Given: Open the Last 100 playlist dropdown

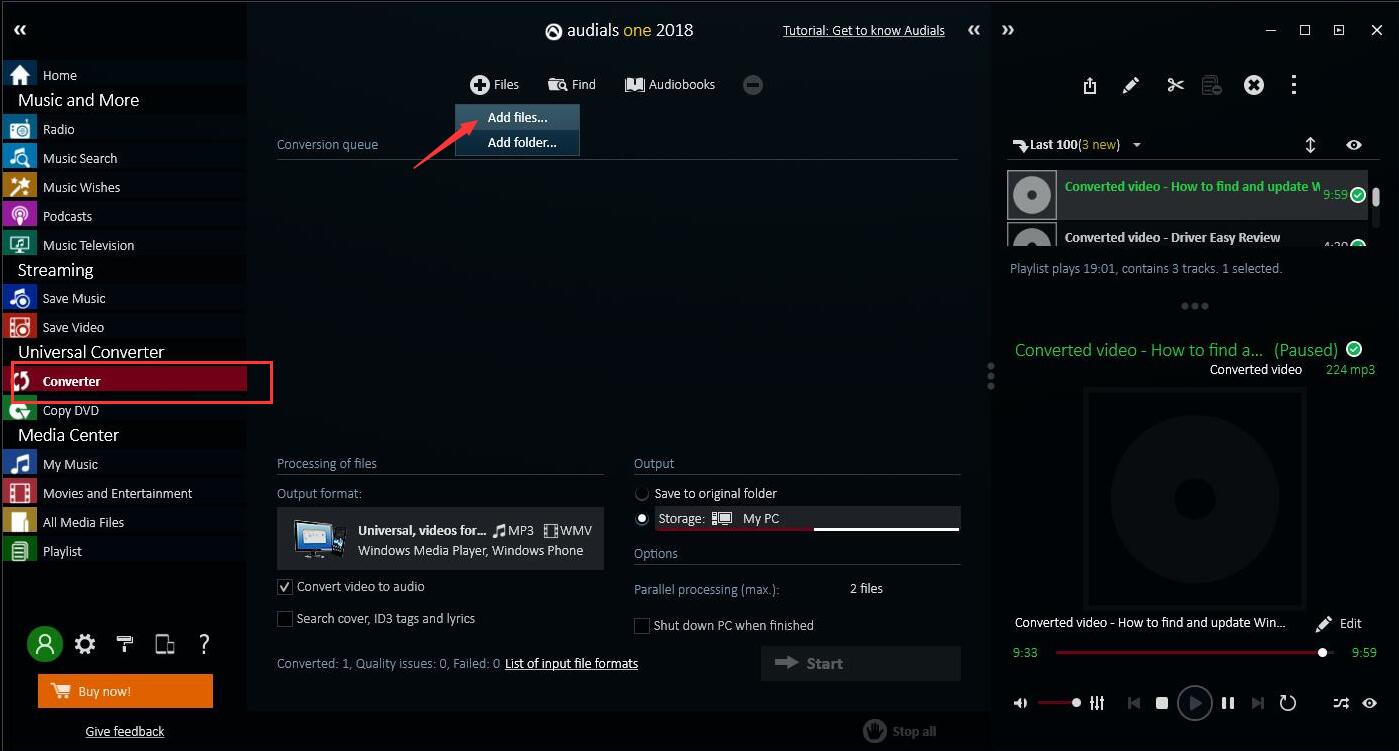Looking at the screenshot, I should pos(1136,145).
